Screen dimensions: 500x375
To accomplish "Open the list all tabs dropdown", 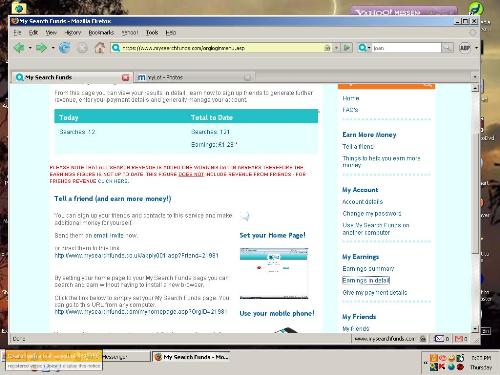I will pos(475,77).
